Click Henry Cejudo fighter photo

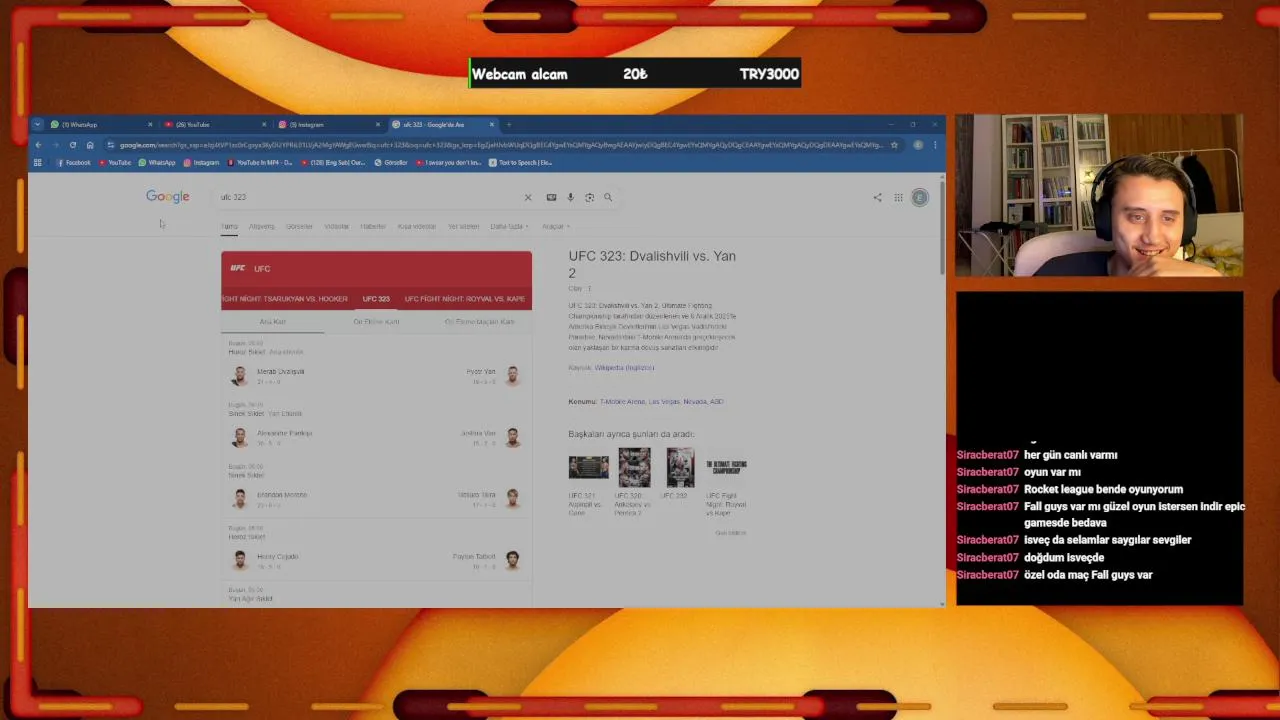240,561
